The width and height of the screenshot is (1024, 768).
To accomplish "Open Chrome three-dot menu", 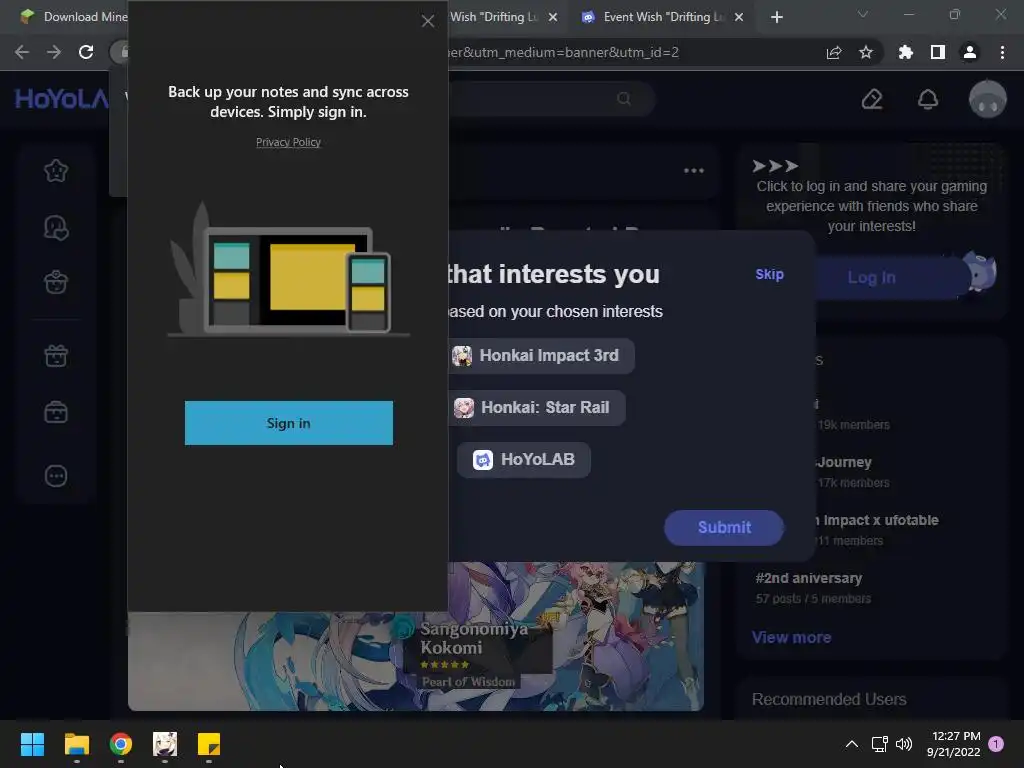I will pyautogui.click(x=1002, y=52).
